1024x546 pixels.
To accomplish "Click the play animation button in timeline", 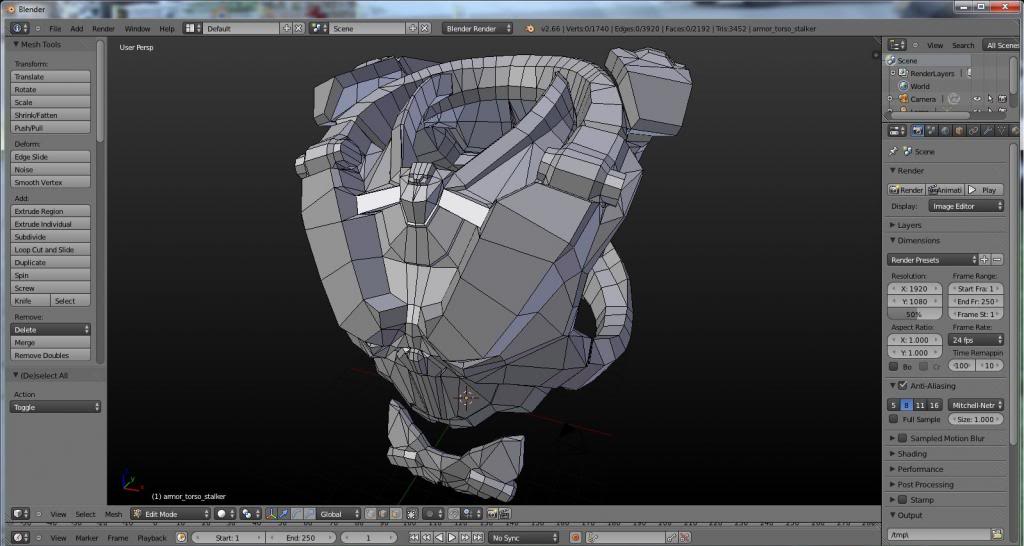I will [x=454, y=538].
